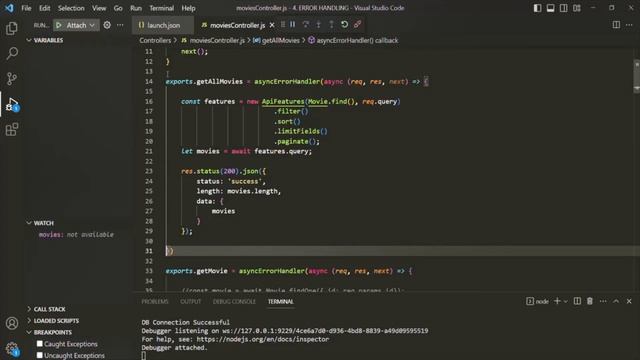This screenshot has height=360, width=640.
Task: Maximize the panel with up chevron
Action: [616, 301]
